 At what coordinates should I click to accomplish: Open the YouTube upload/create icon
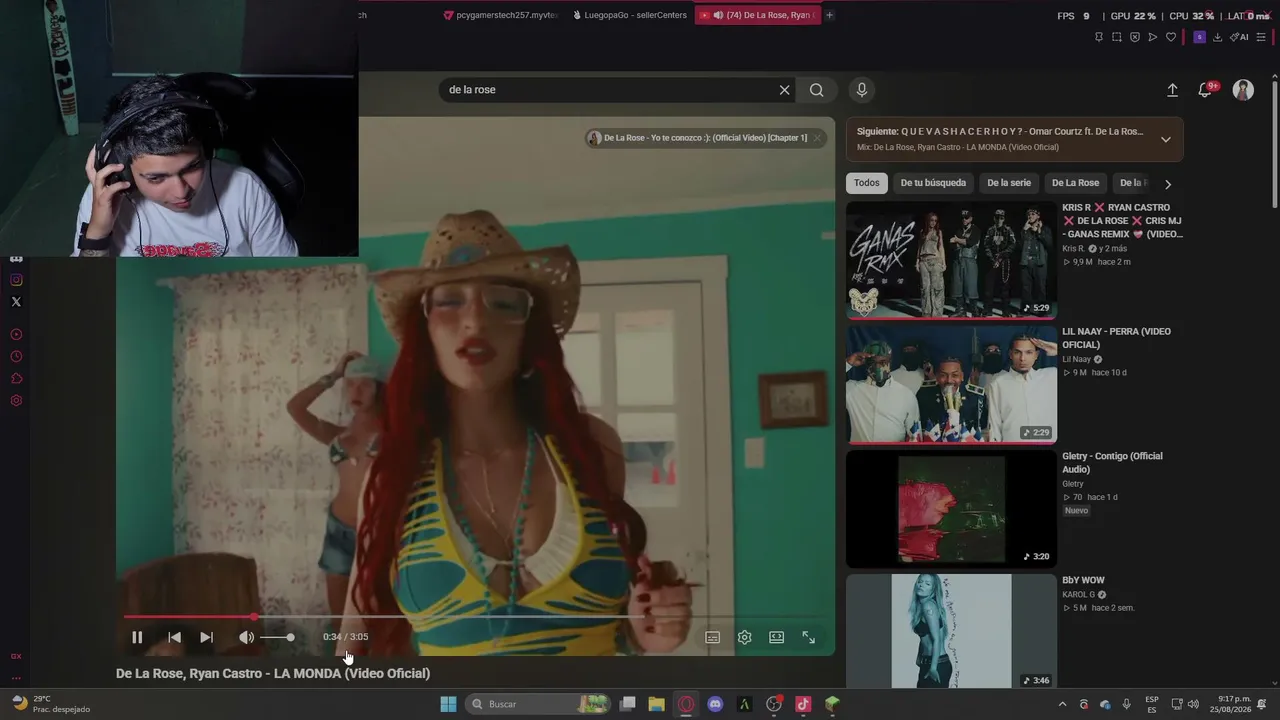pyautogui.click(x=1172, y=90)
